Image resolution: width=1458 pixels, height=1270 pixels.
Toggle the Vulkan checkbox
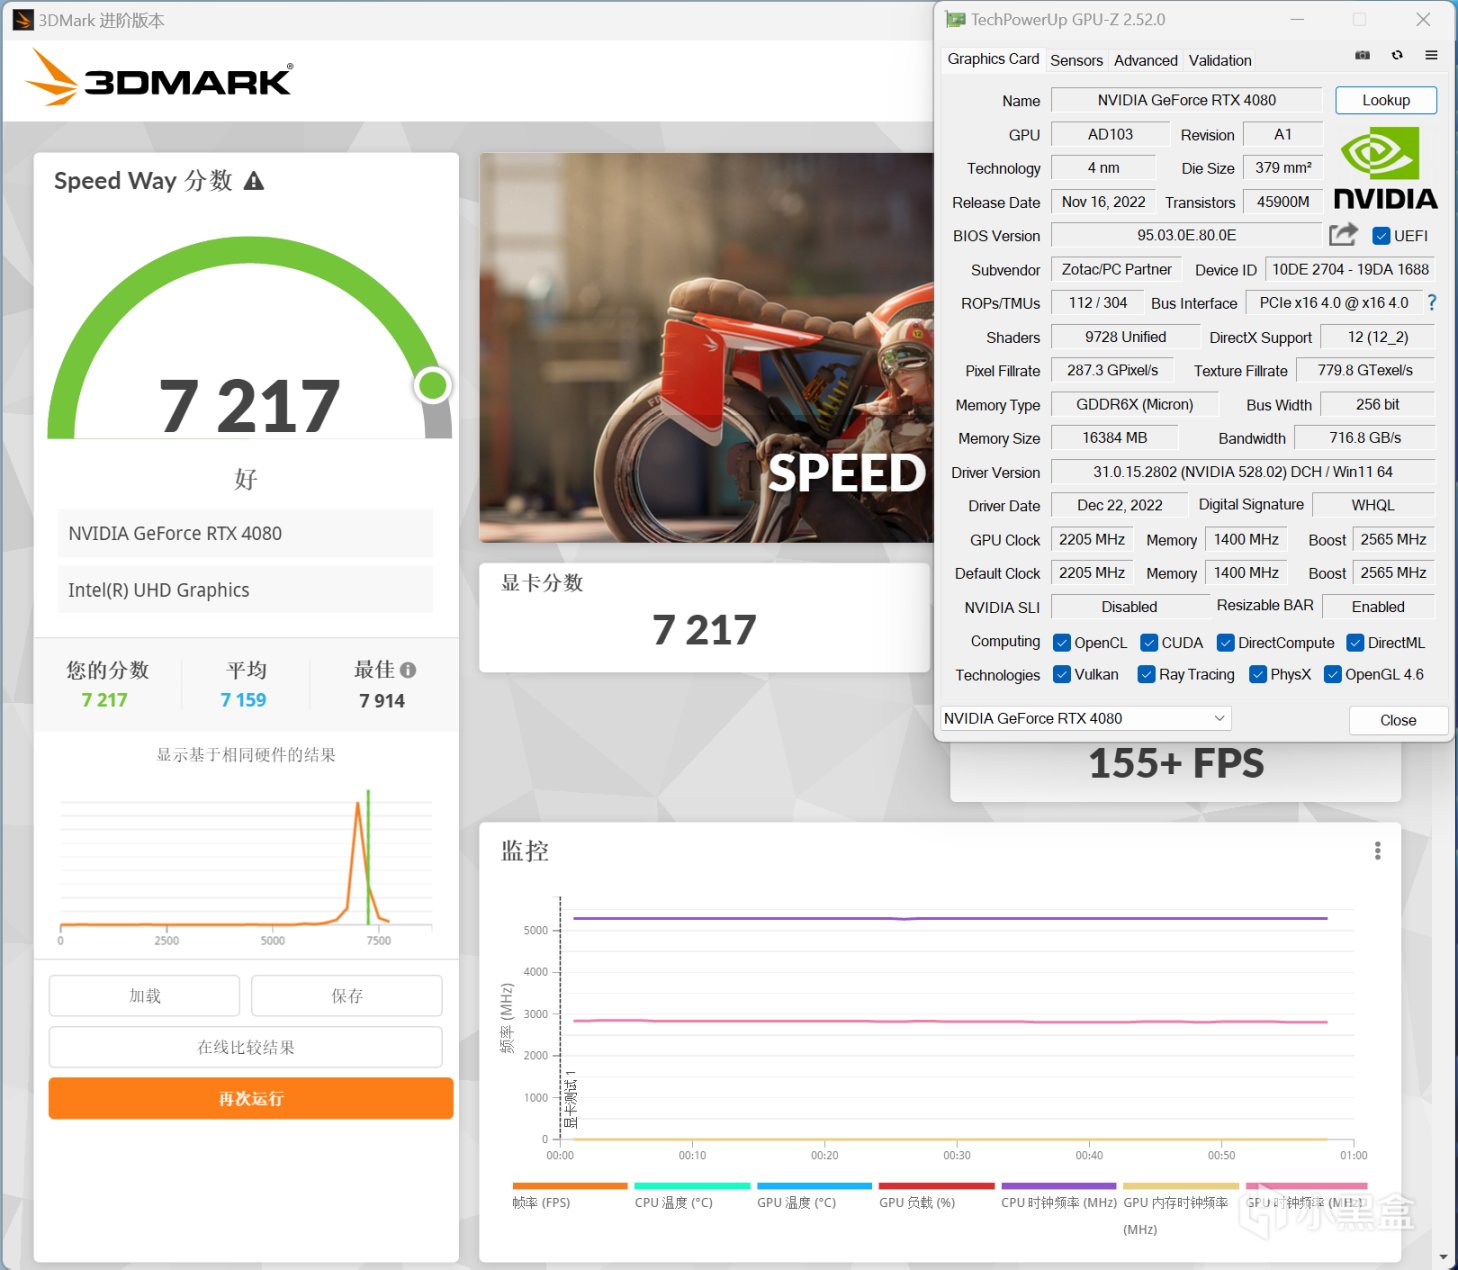(1062, 675)
